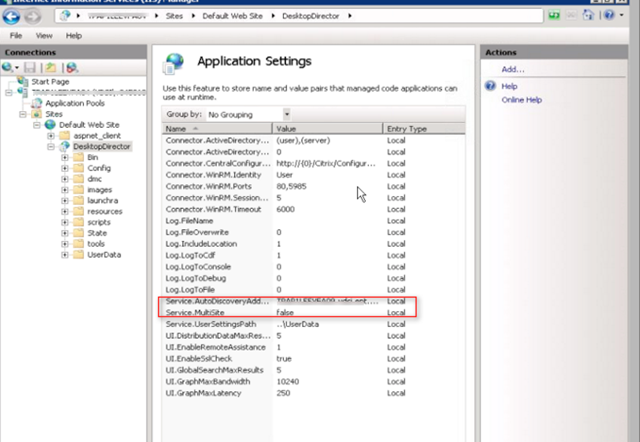Viewport: 640px width, 442px height.
Task: Collapse the DesktopDirector node expander
Action: pos(51,147)
